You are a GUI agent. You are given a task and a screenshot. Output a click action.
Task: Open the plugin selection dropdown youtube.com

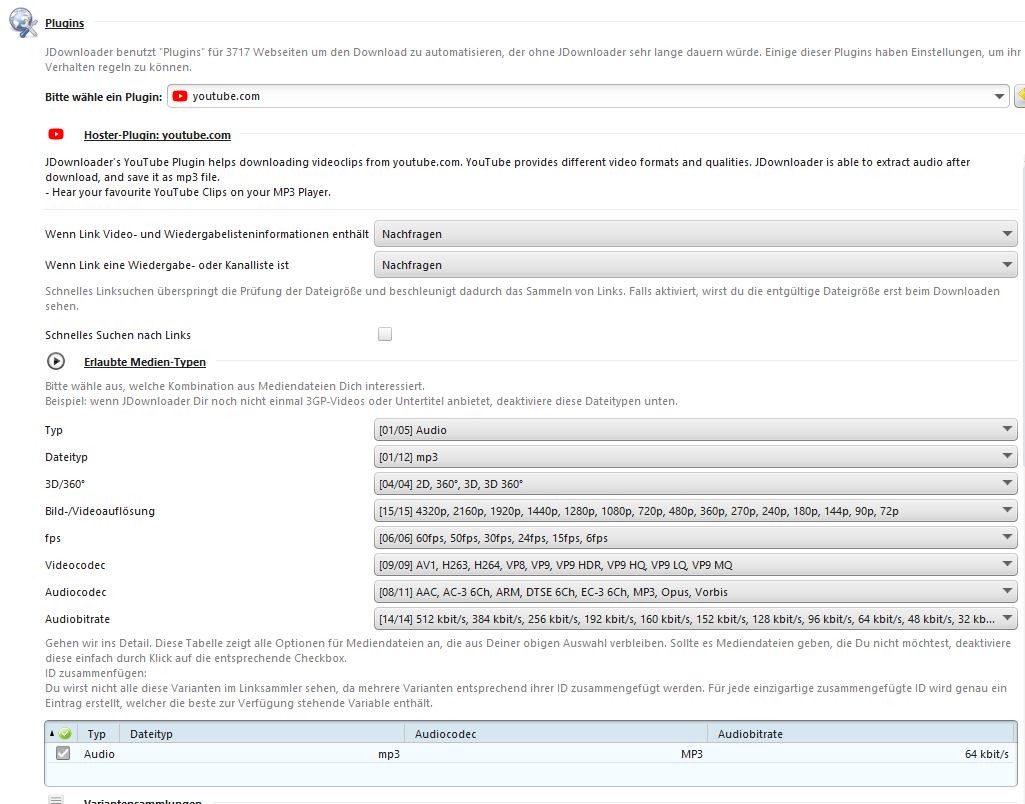click(588, 96)
